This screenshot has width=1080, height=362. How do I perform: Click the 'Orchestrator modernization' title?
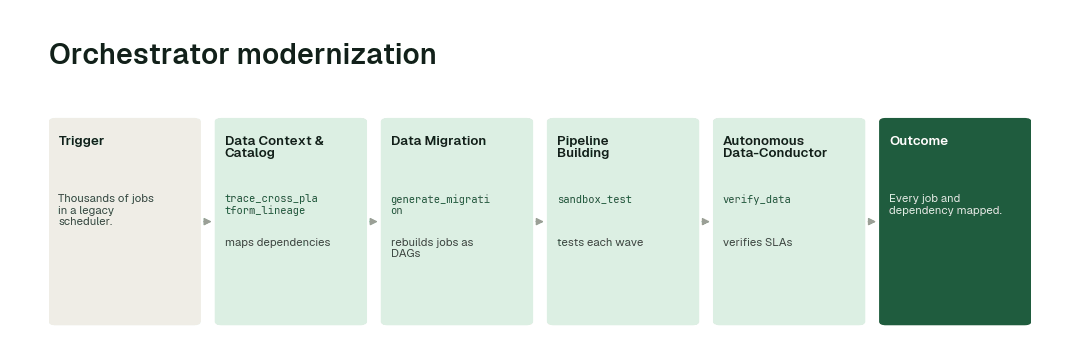(x=242, y=54)
